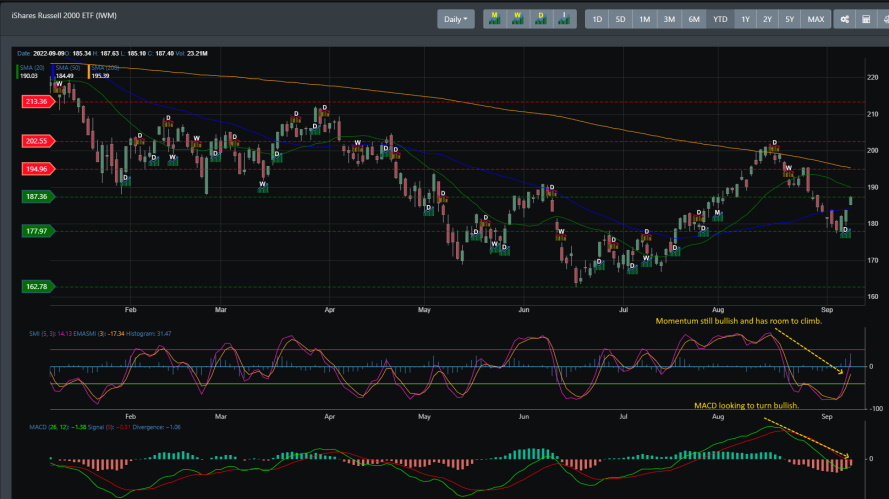Select the SMA (20) legend entry
889x499 pixels.
[32, 71]
